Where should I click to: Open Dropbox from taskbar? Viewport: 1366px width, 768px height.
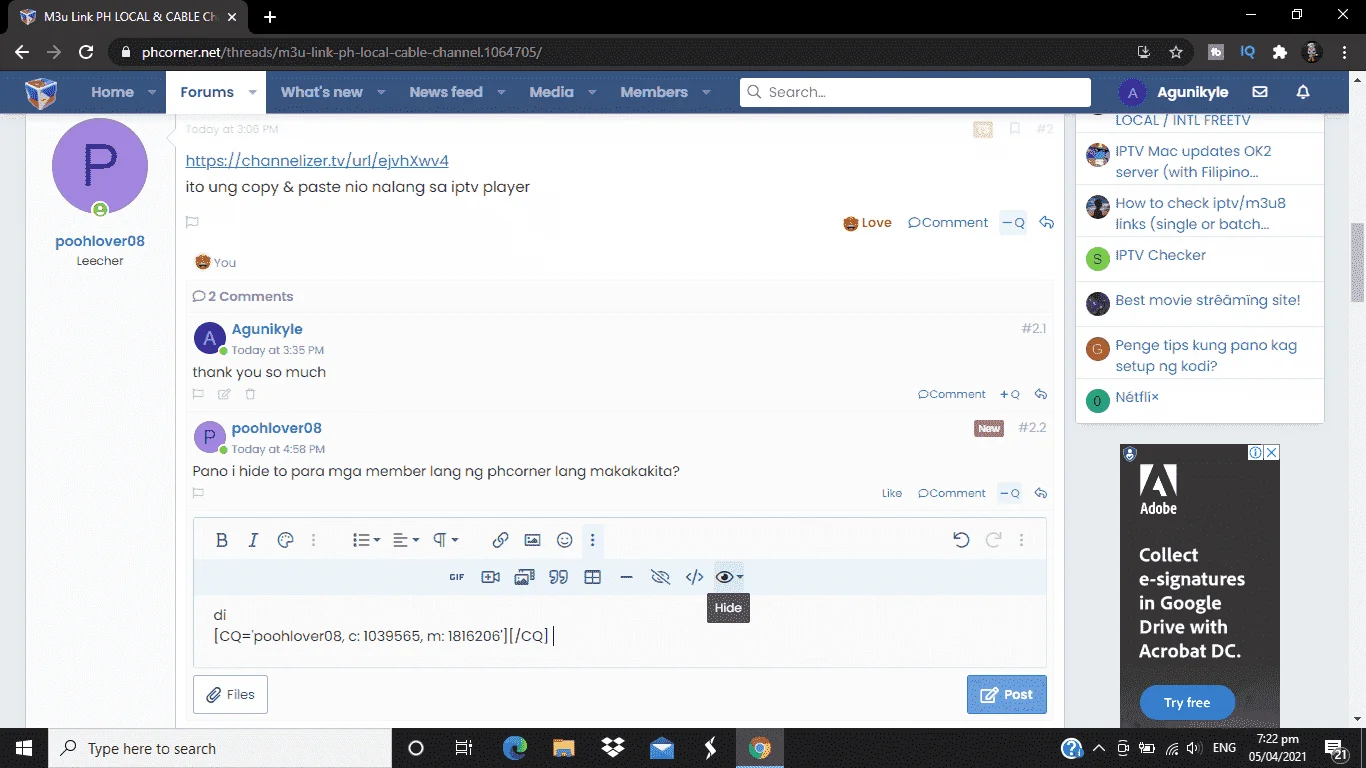[612, 748]
